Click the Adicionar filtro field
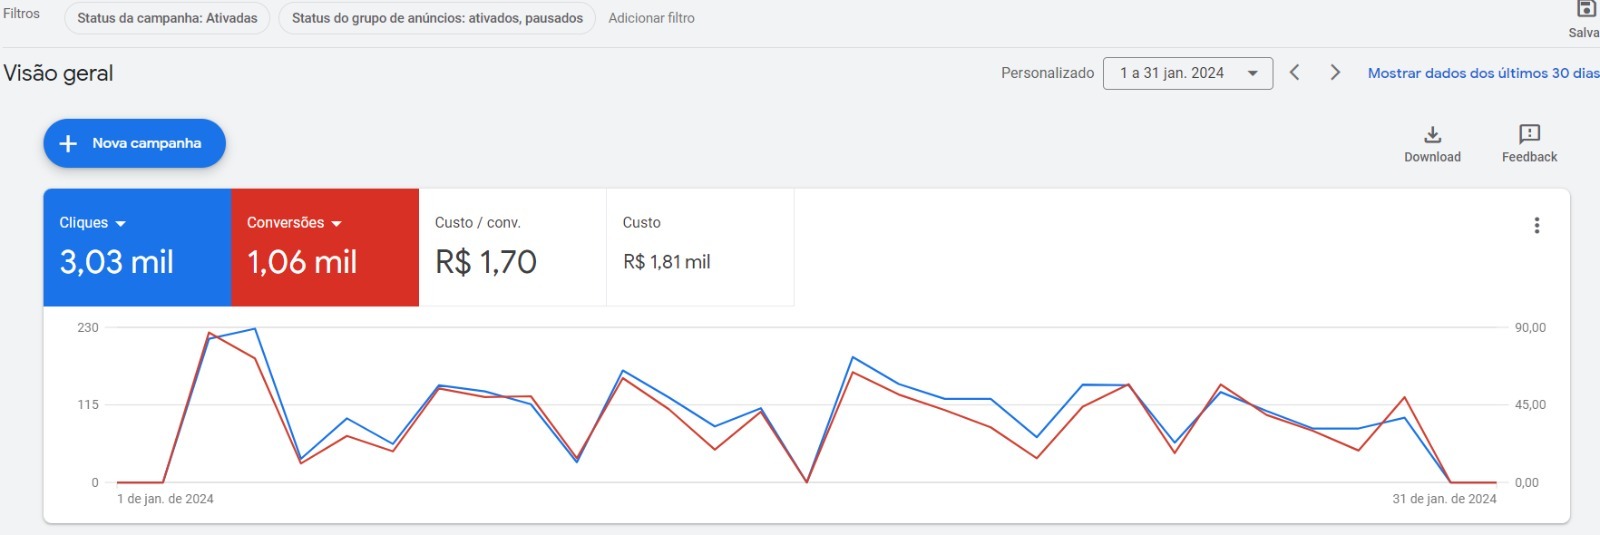The height and width of the screenshot is (535, 1600). point(651,18)
